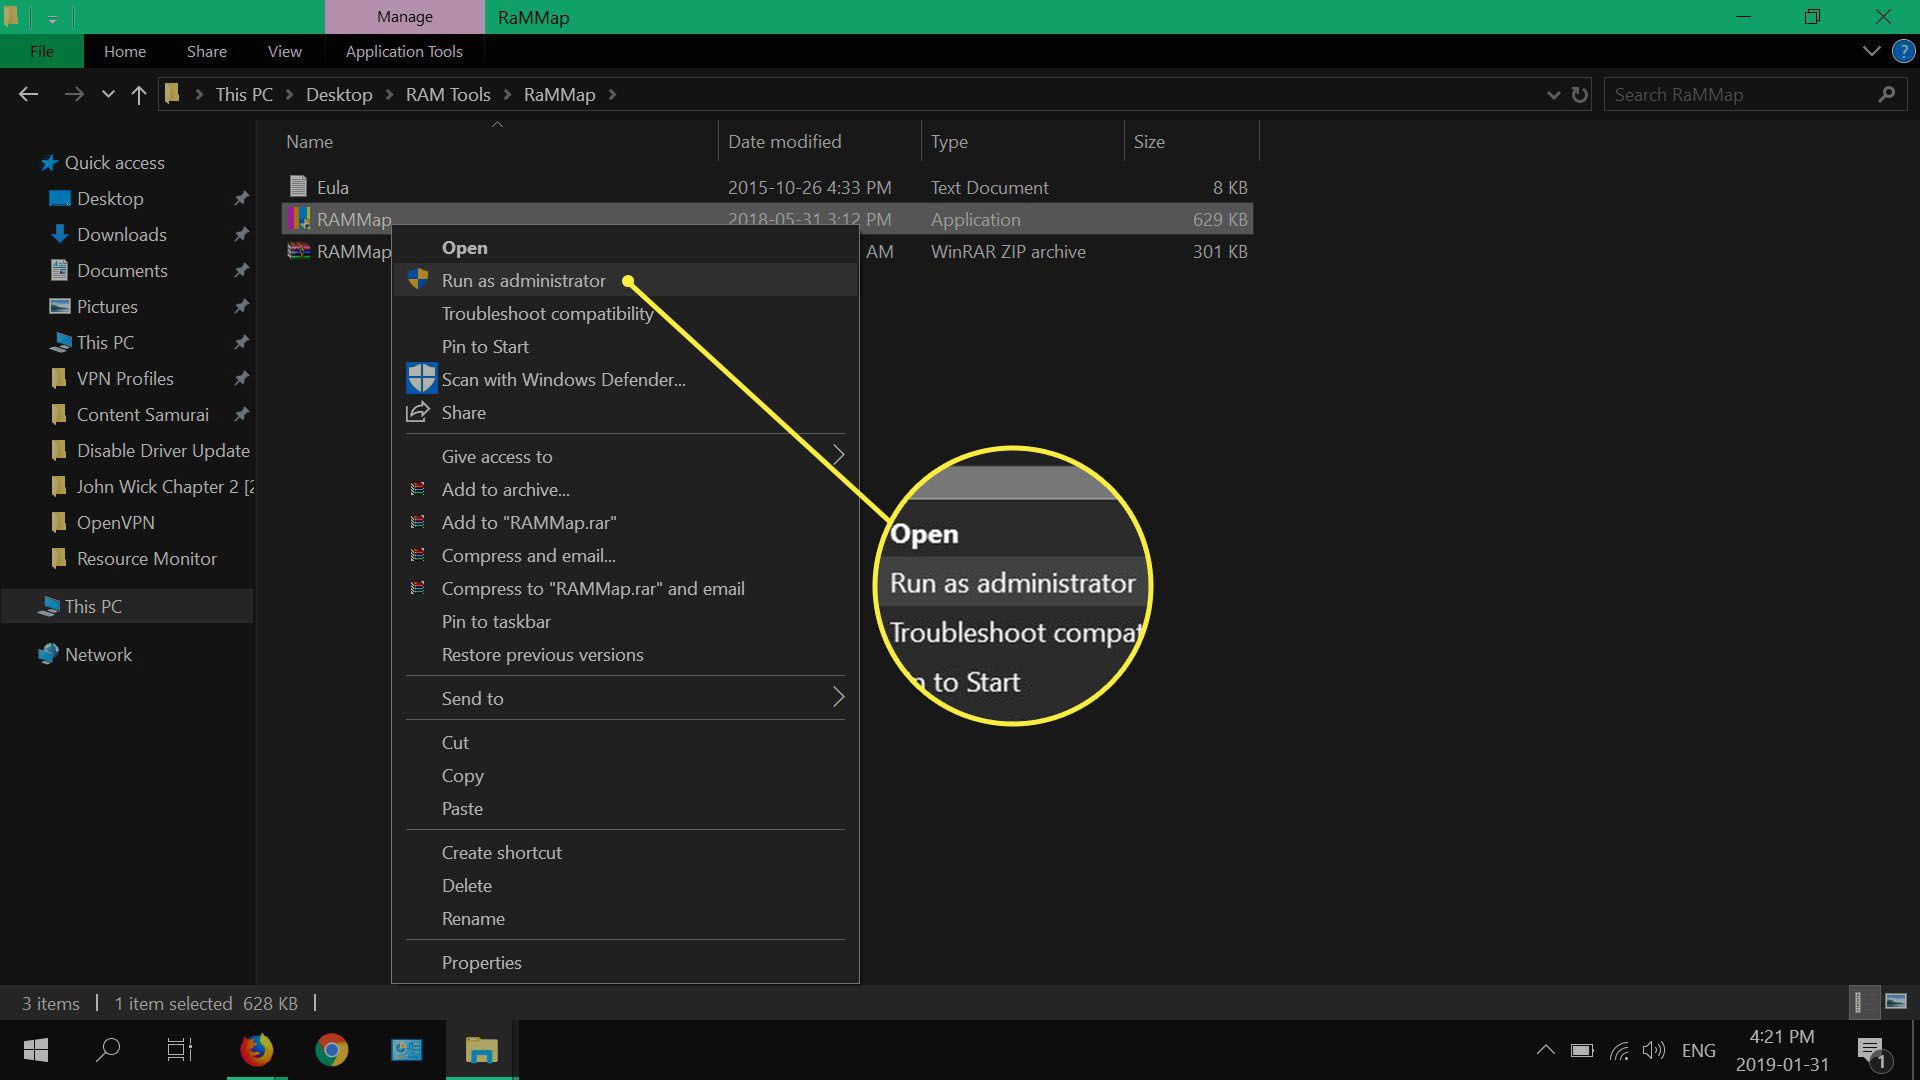Image resolution: width=1920 pixels, height=1080 pixels.
Task: Expand the ribbon with the chevron
Action: coord(1871,51)
